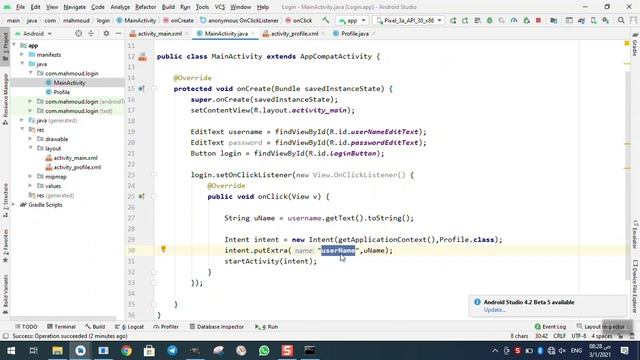
Task: Expand the mipmap folder
Action: point(30,177)
